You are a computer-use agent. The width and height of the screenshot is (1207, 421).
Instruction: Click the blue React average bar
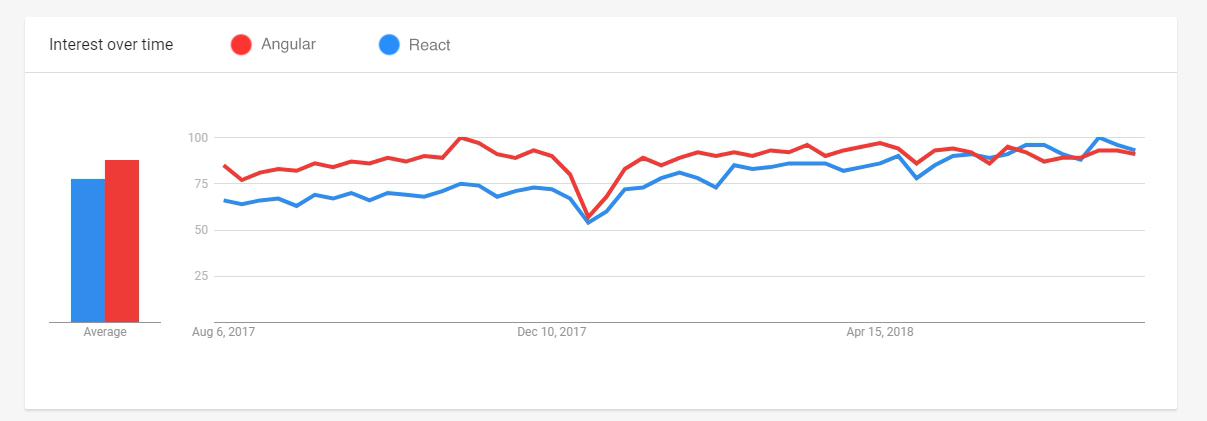(x=88, y=250)
